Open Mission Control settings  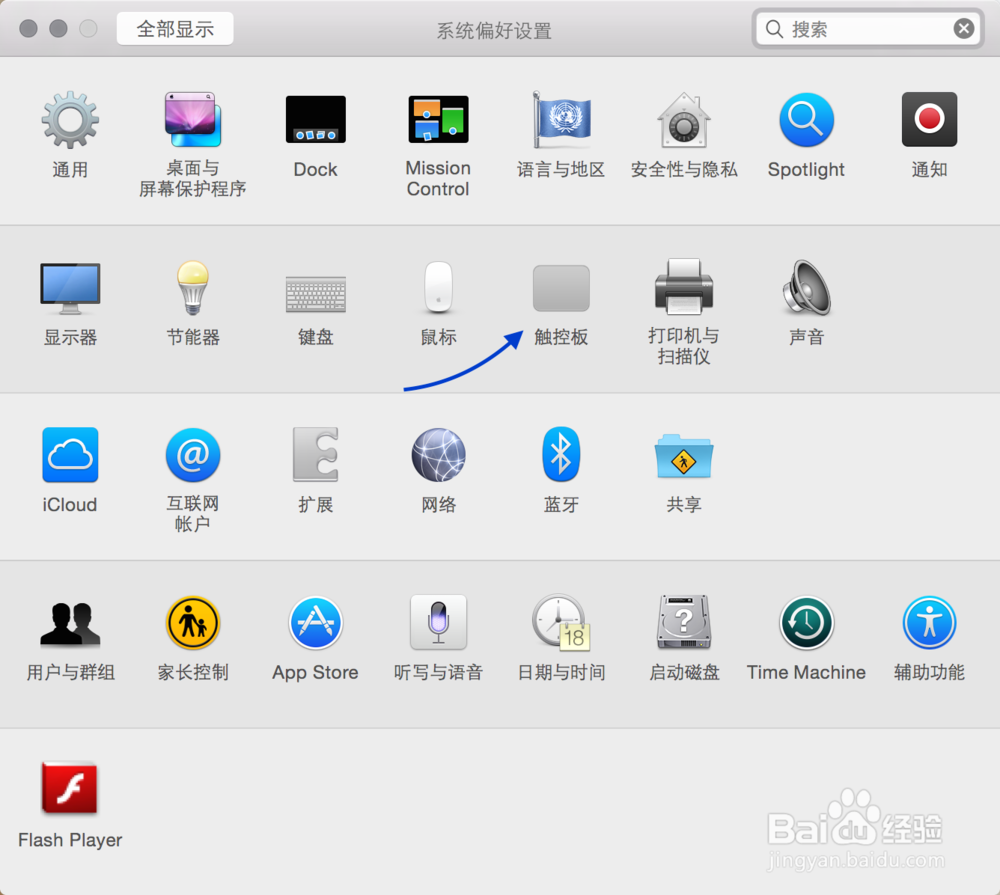(x=438, y=120)
